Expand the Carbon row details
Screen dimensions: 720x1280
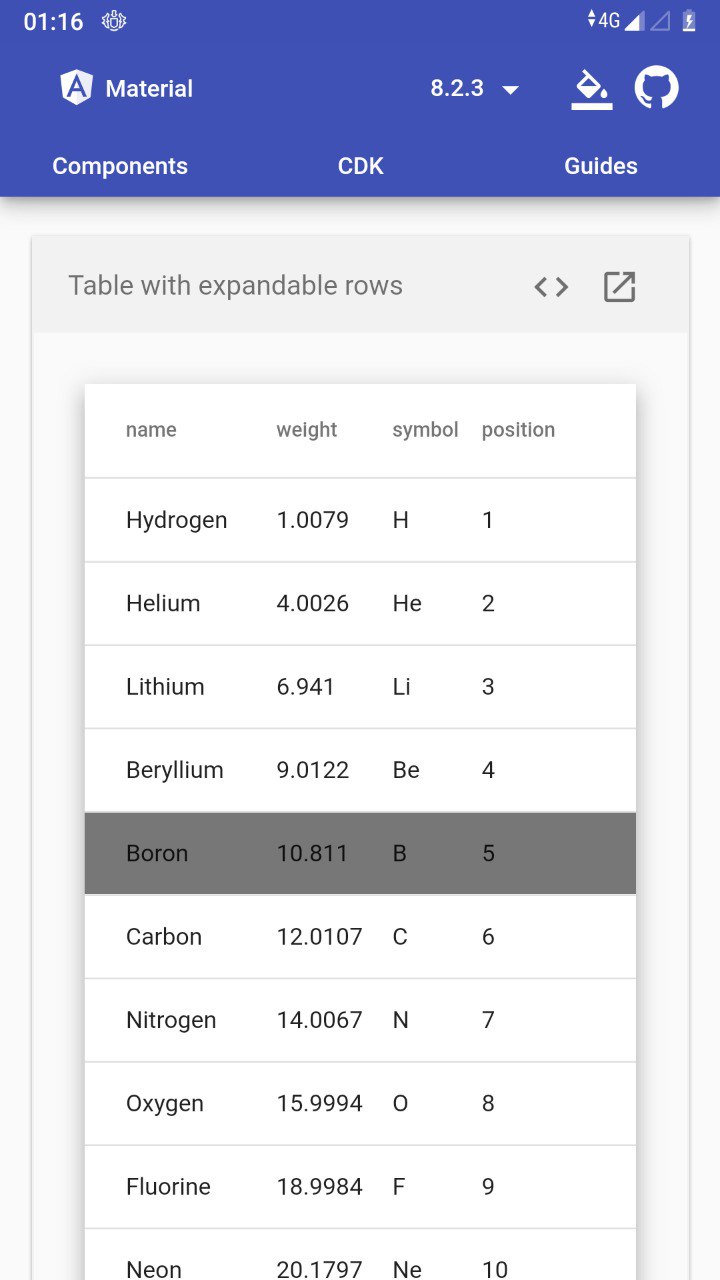coord(360,937)
